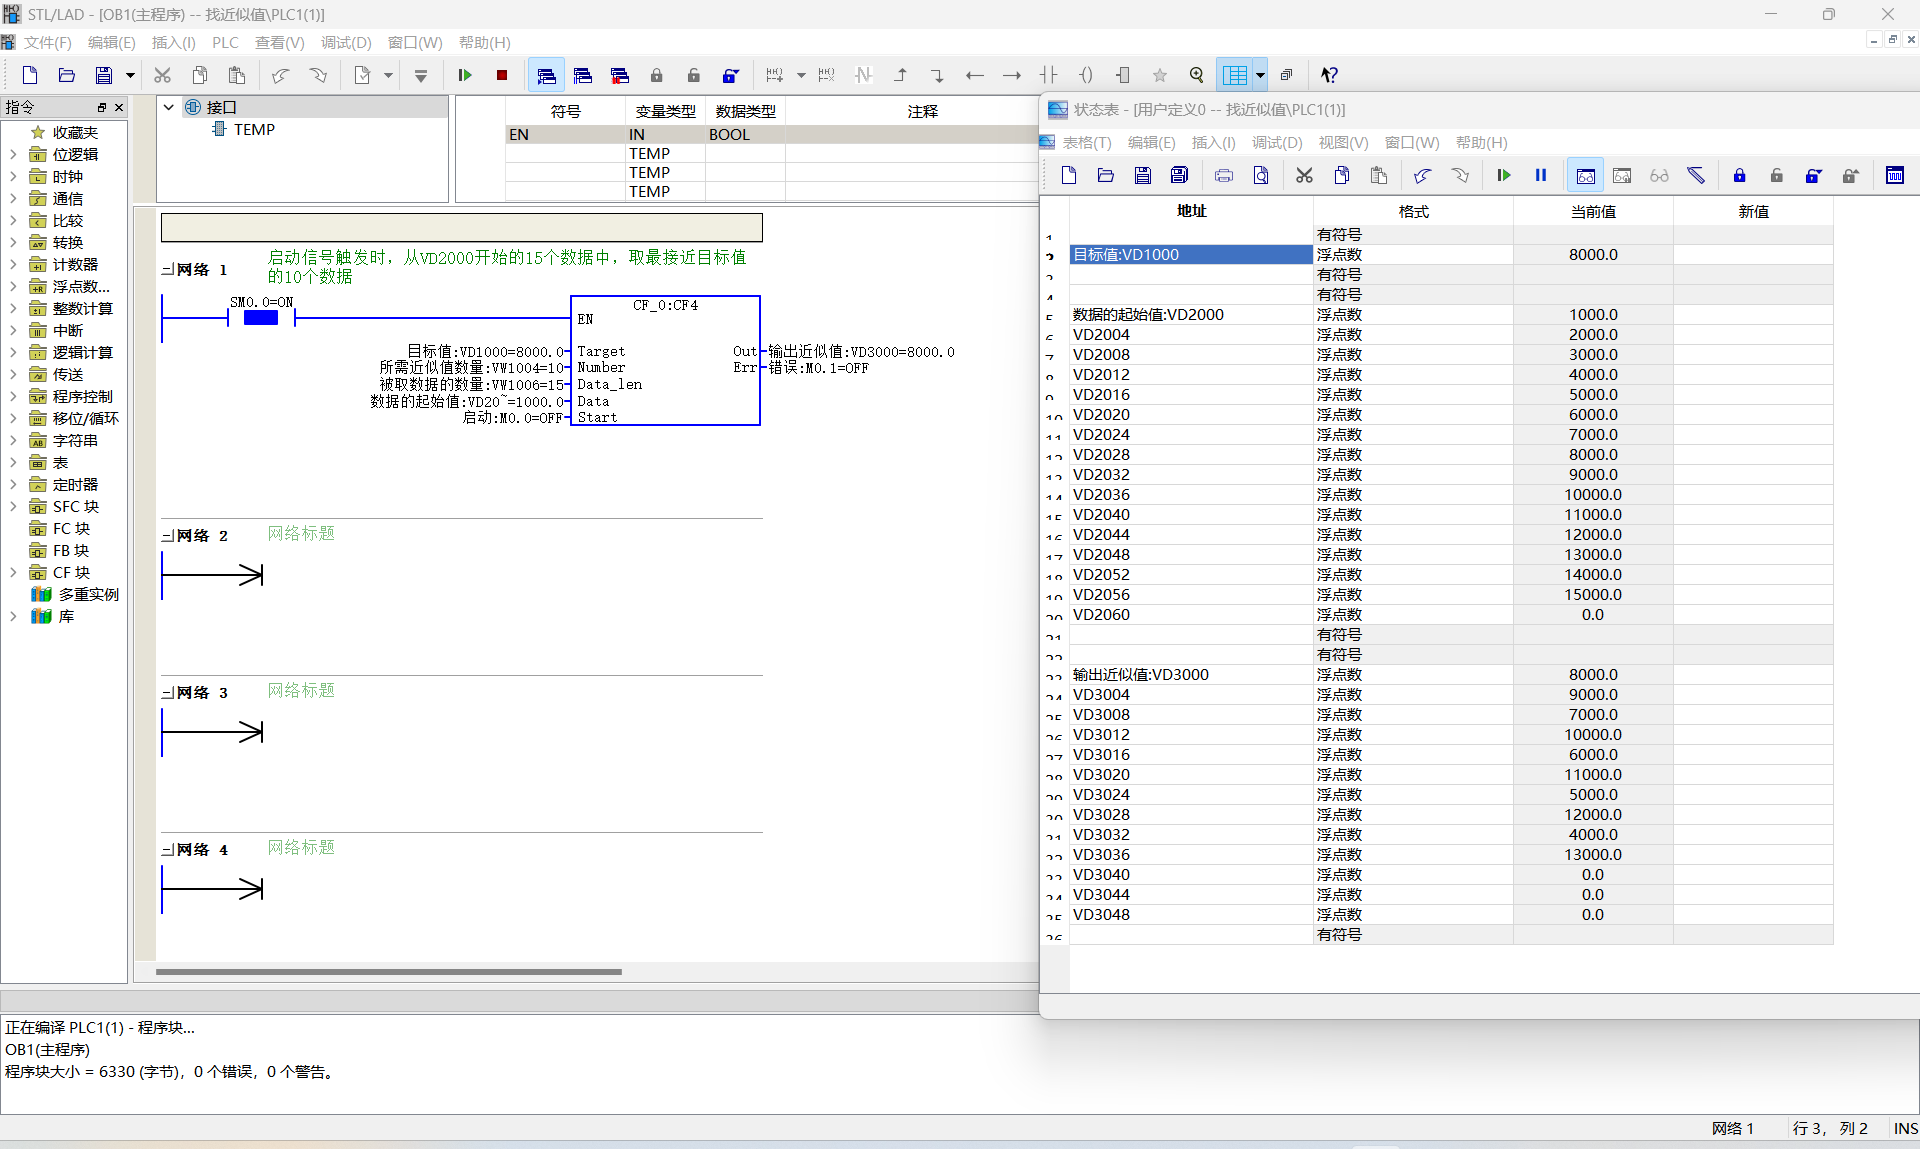Click the context help arrow icon
Viewport: 1920px width, 1149px height.
pyautogui.click(x=1329, y=75)
